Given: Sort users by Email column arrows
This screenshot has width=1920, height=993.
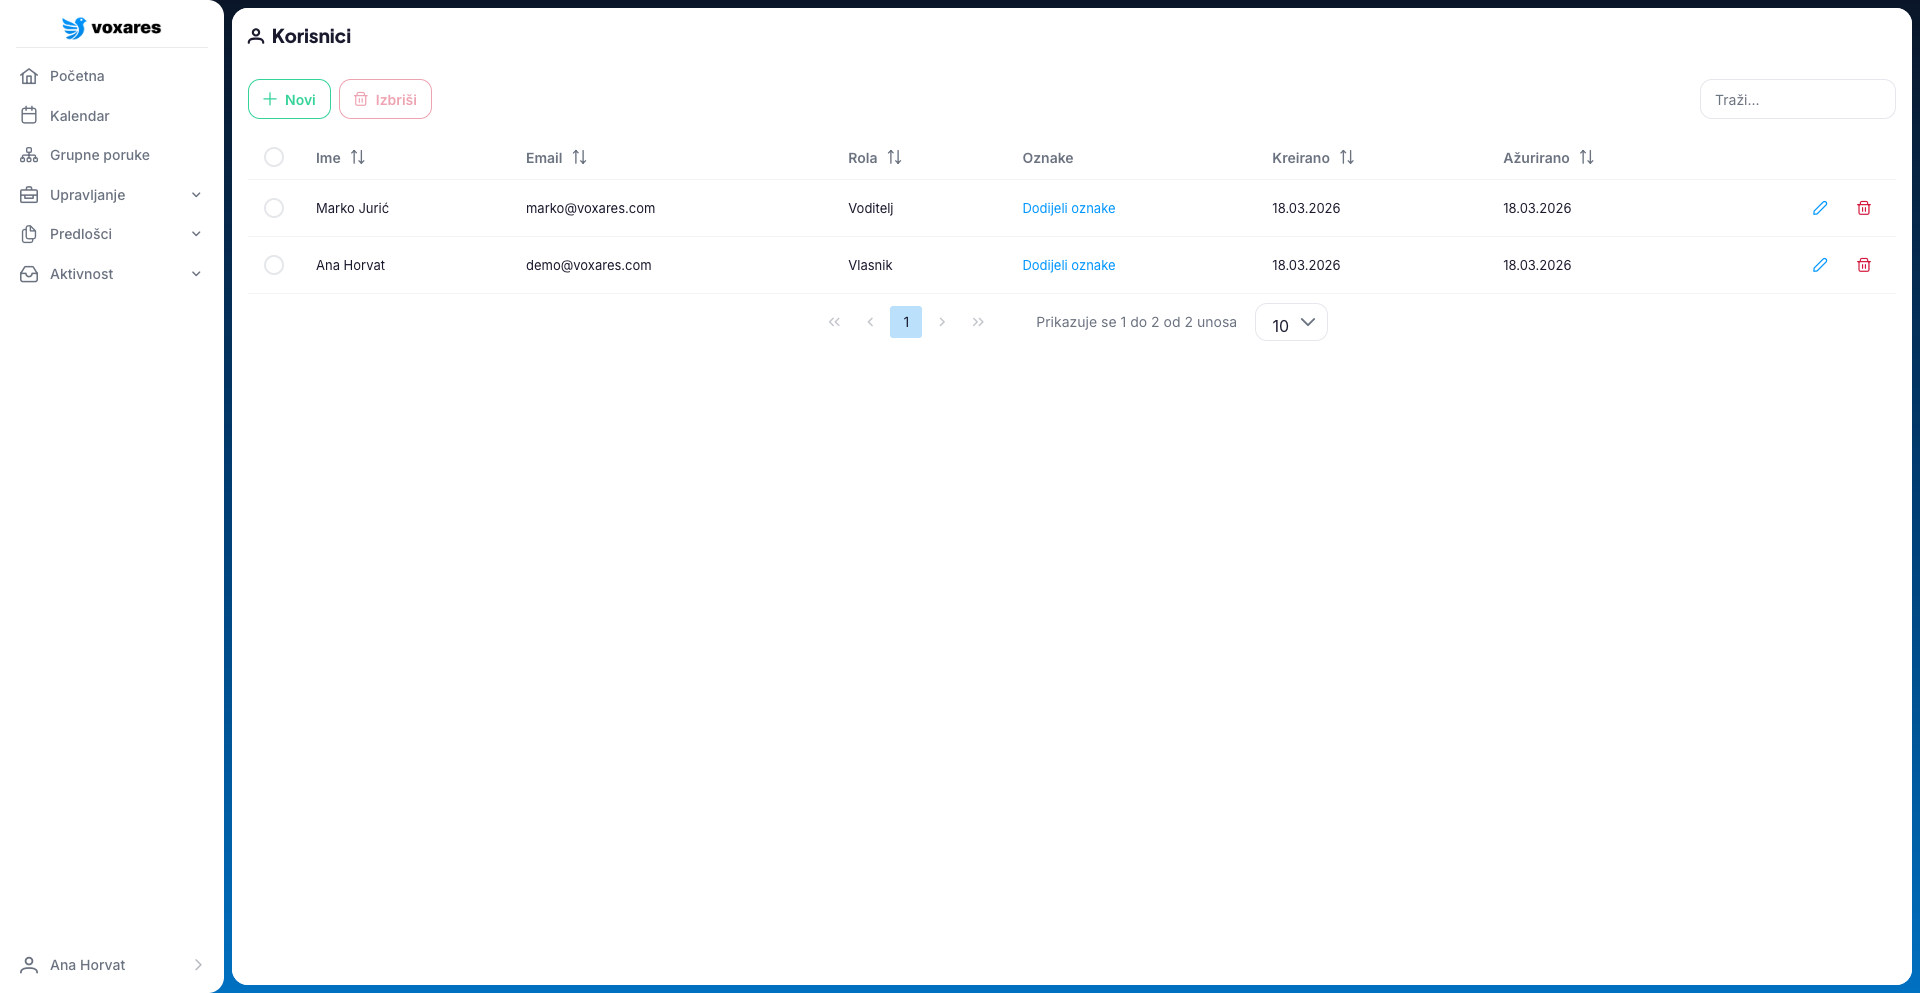Looking at the screenshot, I should [x=579, y=158].
